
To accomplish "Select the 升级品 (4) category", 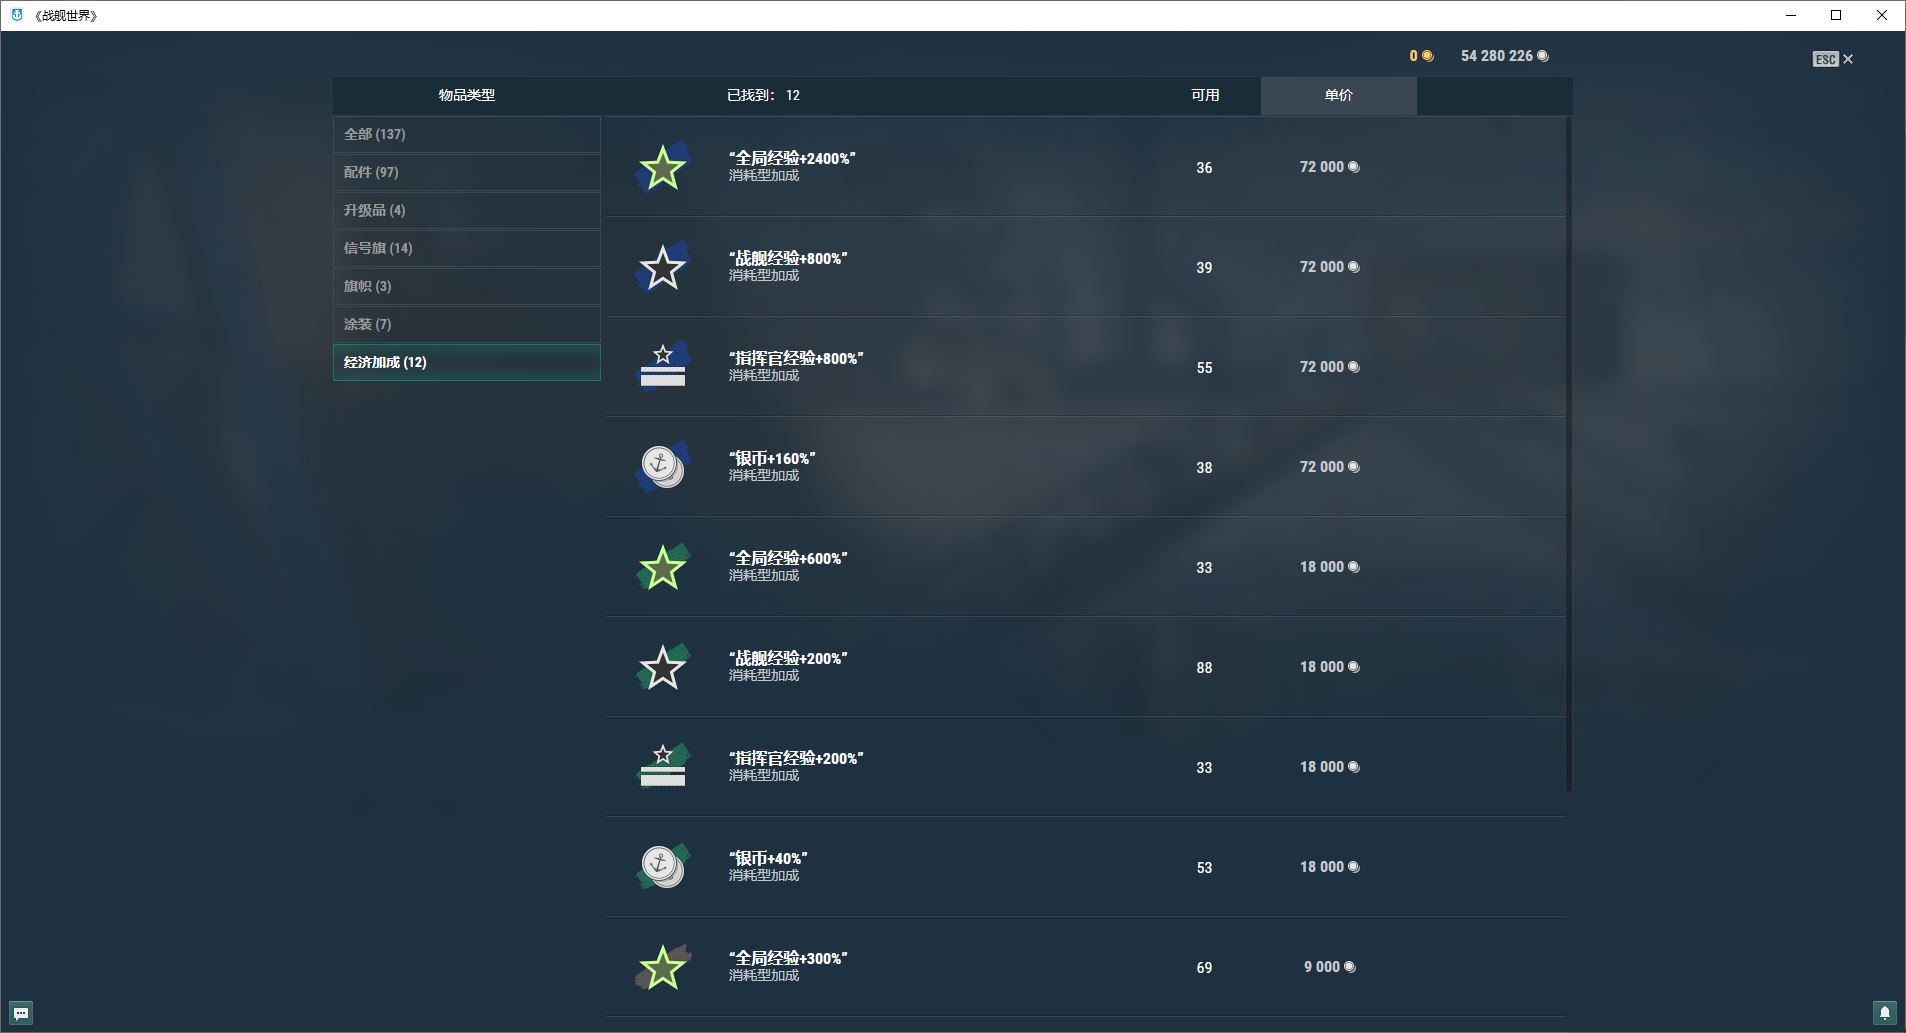I will coord(466,210).
